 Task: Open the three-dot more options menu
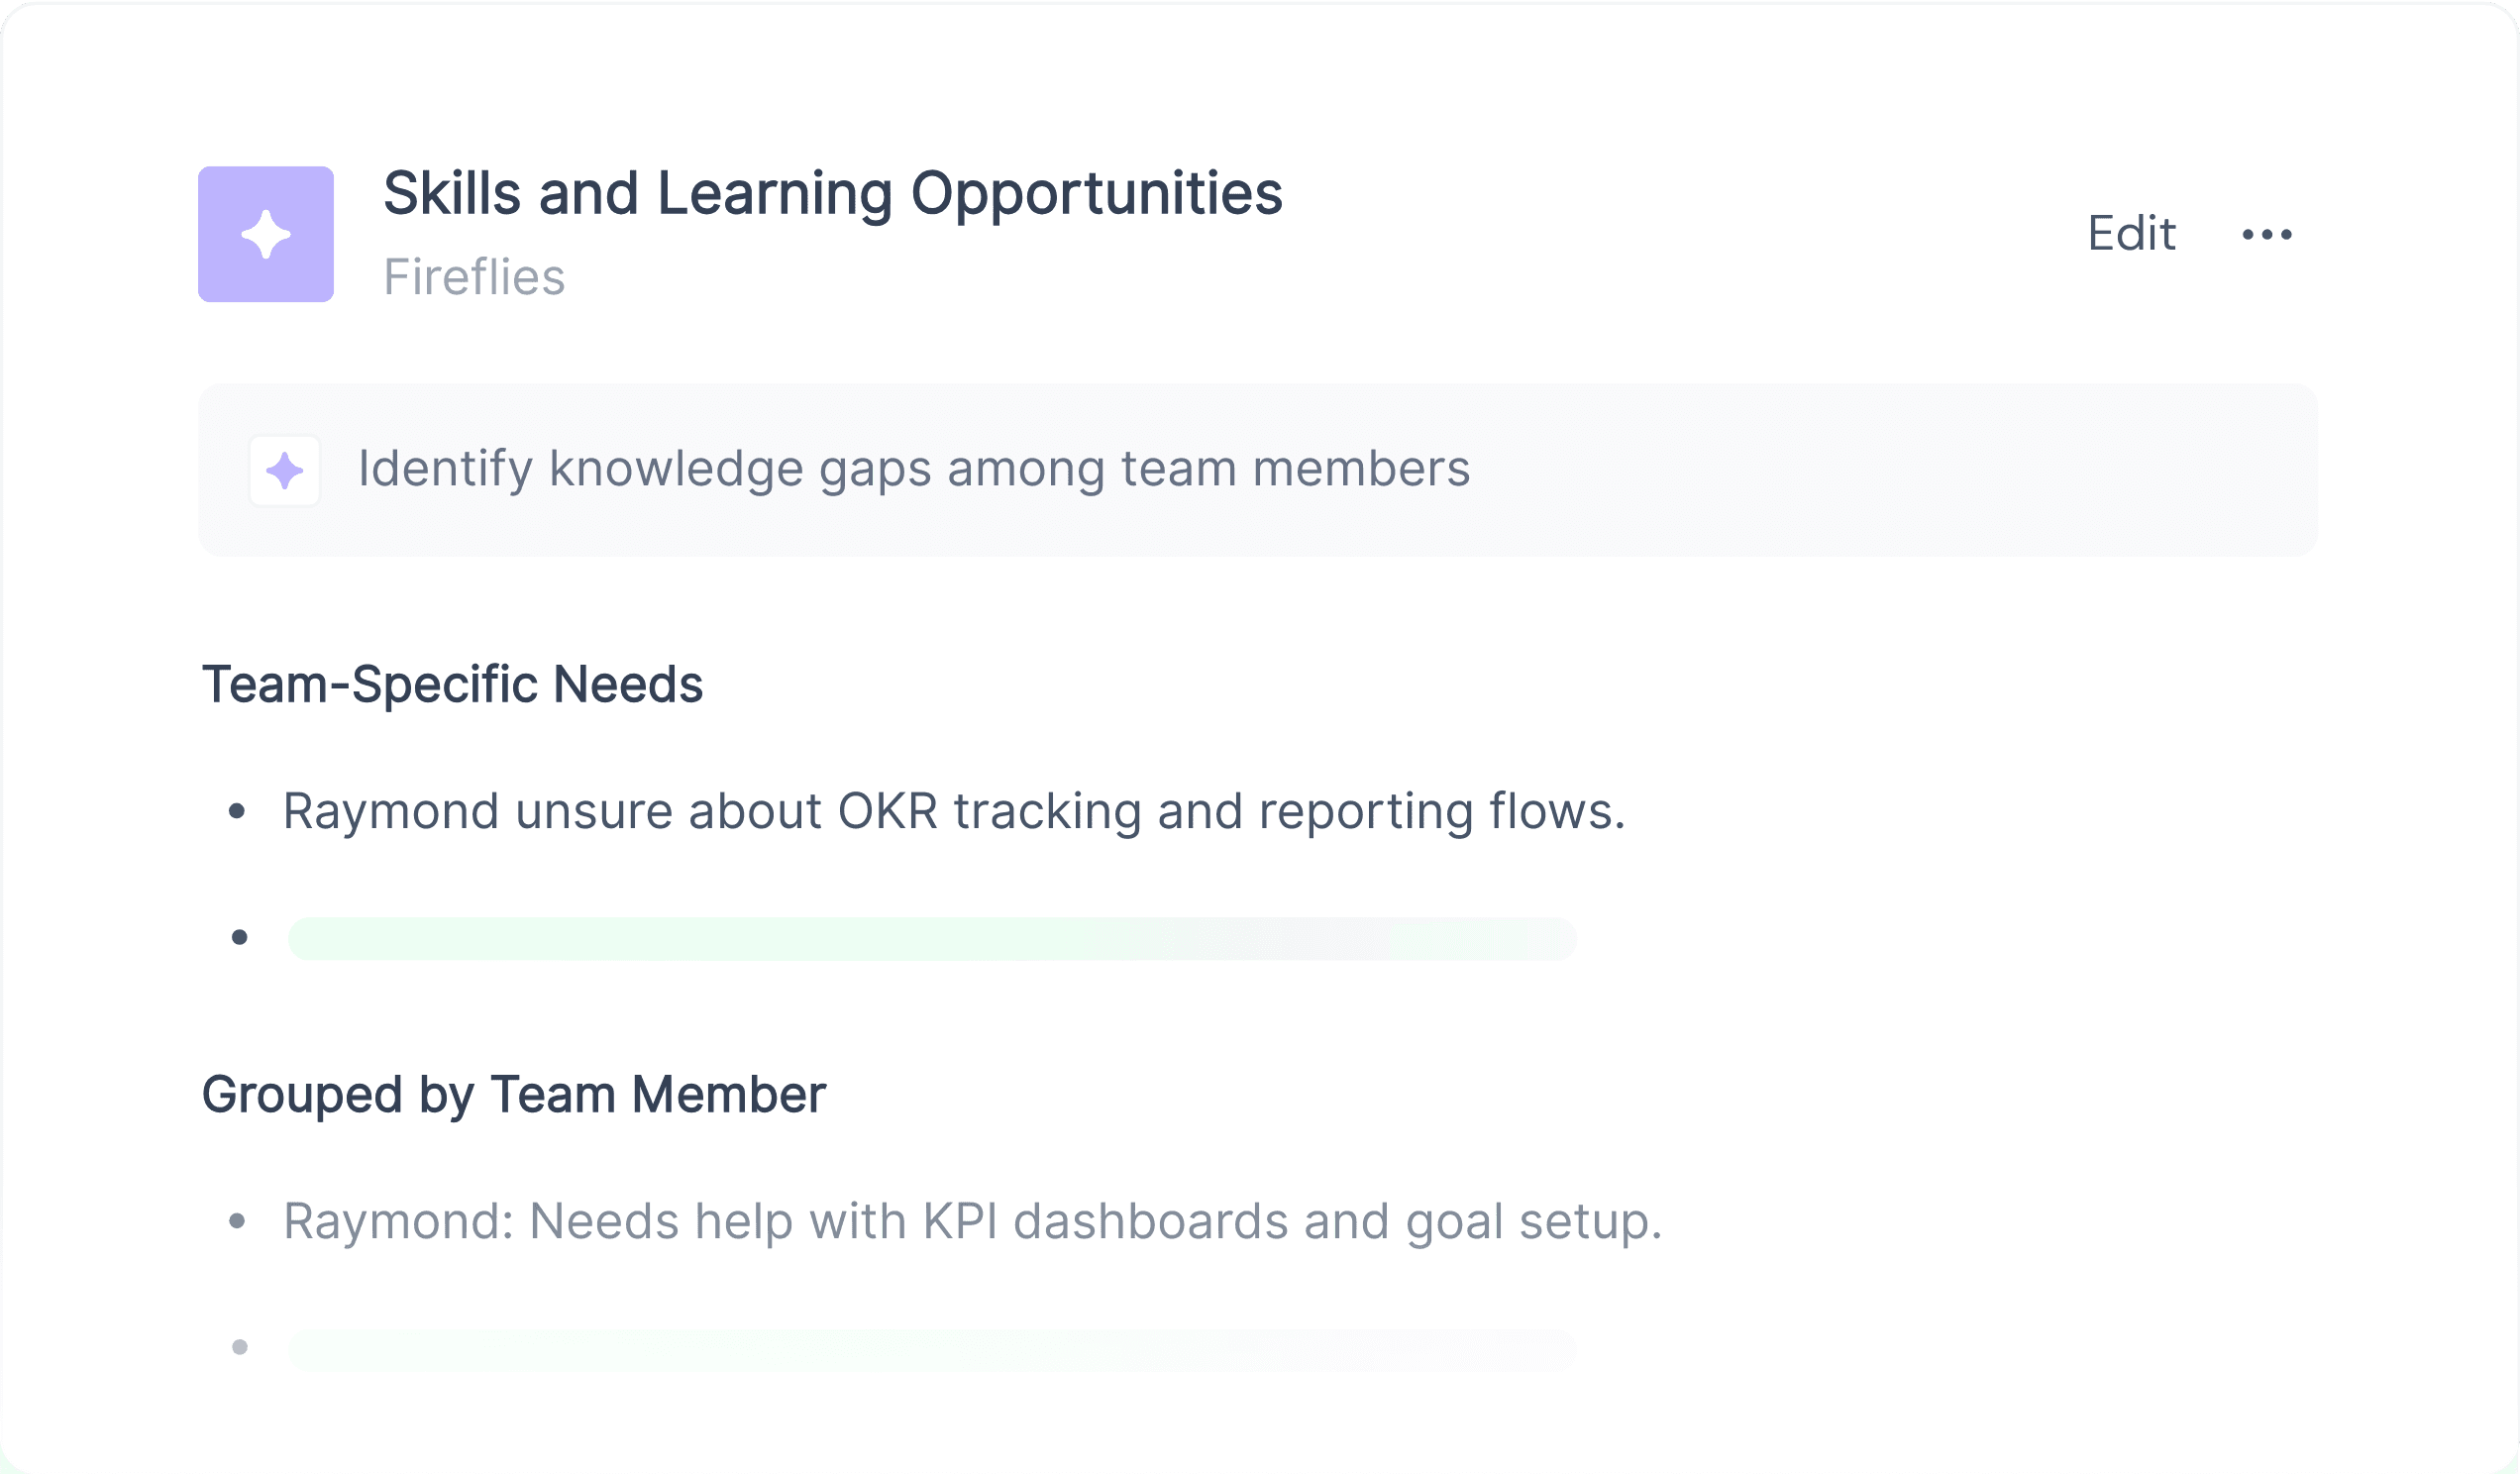tap(2267, 235)
